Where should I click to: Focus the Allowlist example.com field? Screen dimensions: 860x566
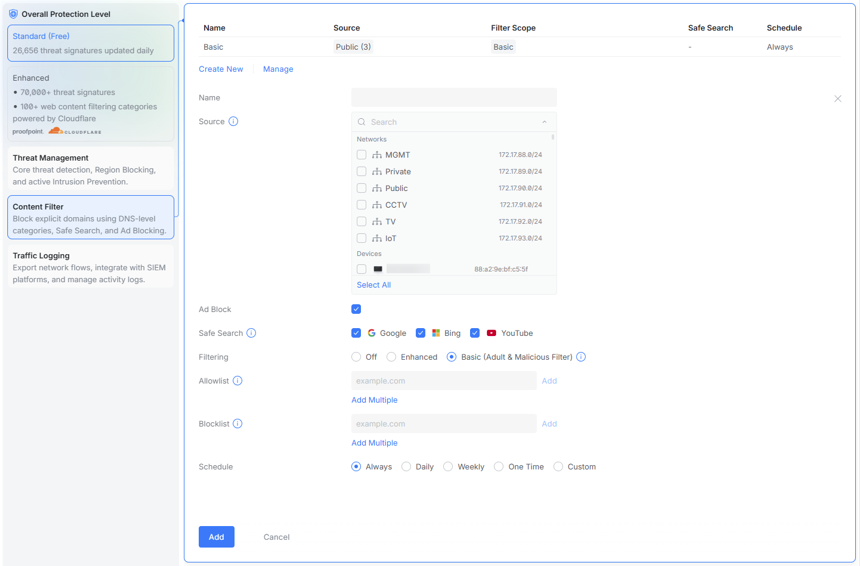[x=444, y=381]
